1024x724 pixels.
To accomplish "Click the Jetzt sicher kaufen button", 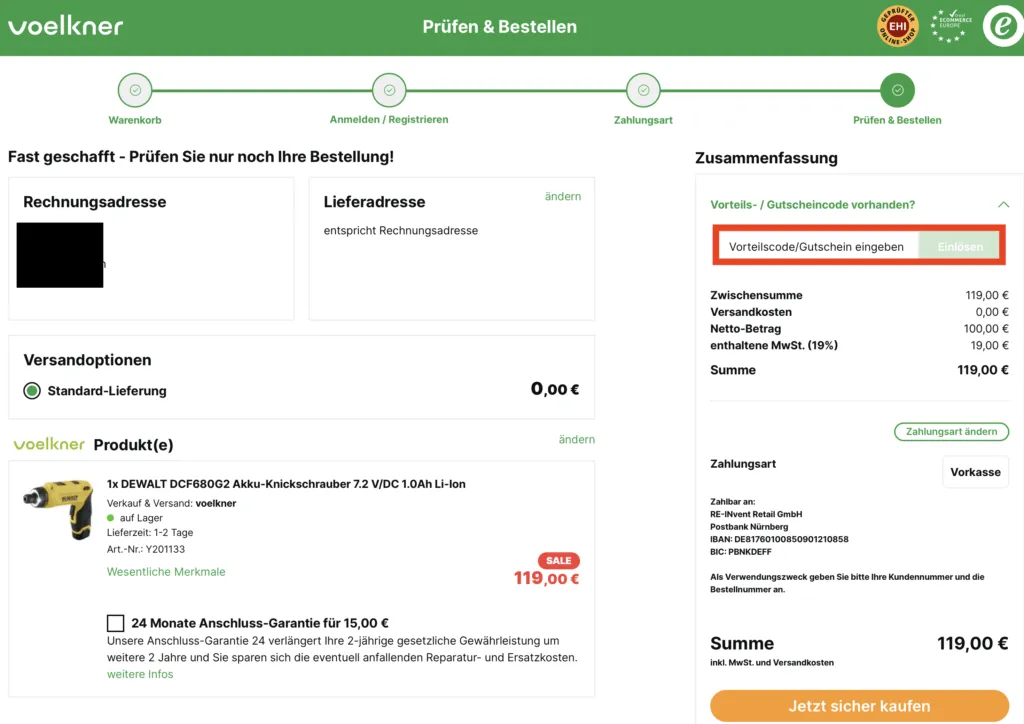I will click(859, 705).
